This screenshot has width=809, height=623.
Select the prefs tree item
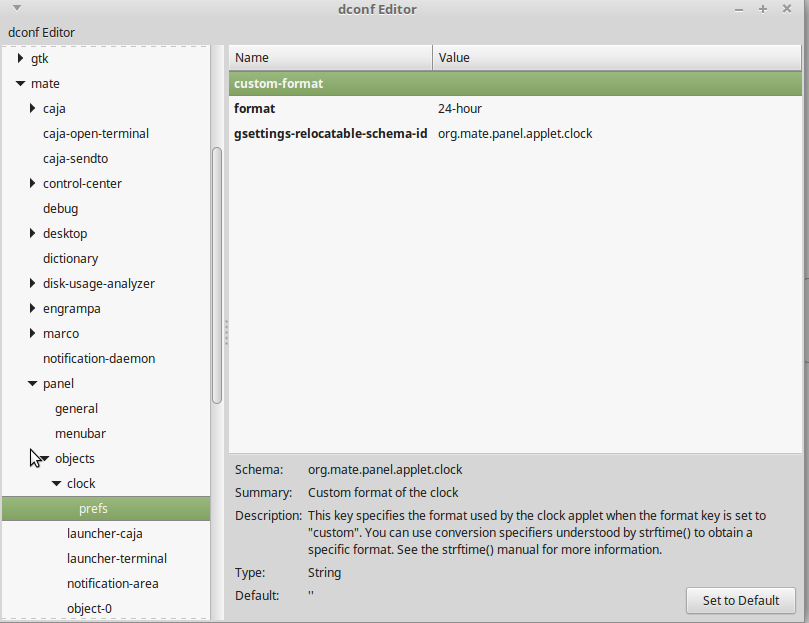point(93,508)
